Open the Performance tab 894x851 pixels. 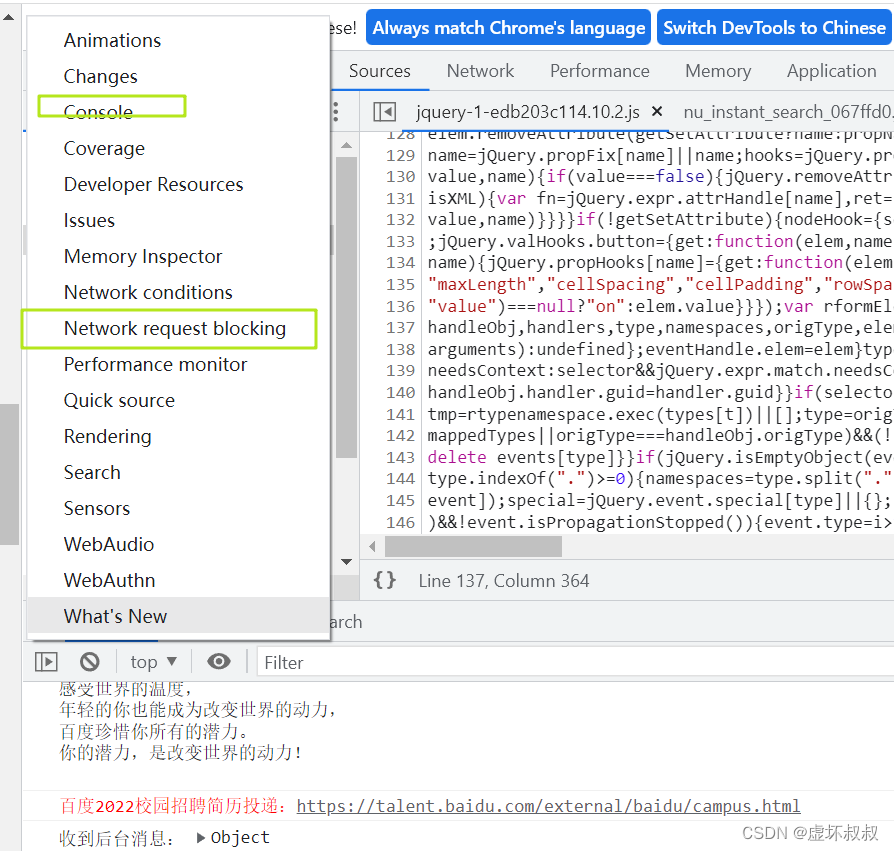tap(600, 71)
